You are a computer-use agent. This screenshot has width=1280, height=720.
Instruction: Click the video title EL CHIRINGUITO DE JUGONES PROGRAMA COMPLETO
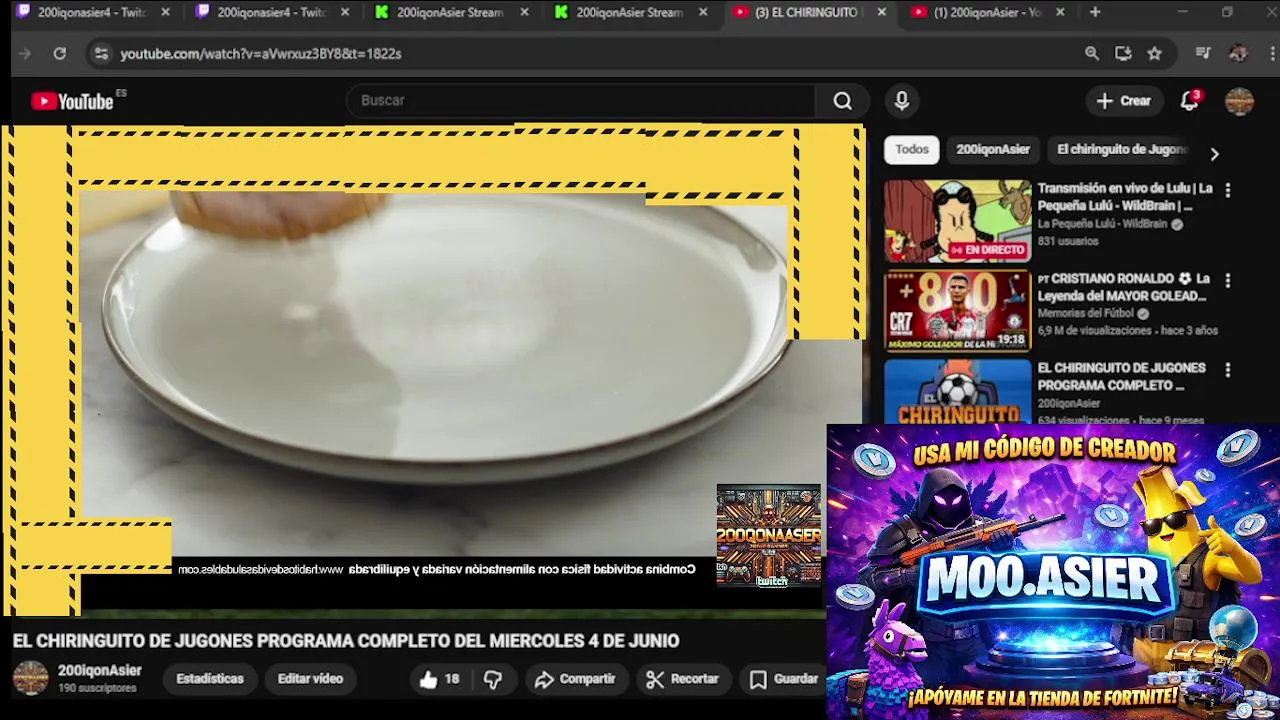coord(346,641)
